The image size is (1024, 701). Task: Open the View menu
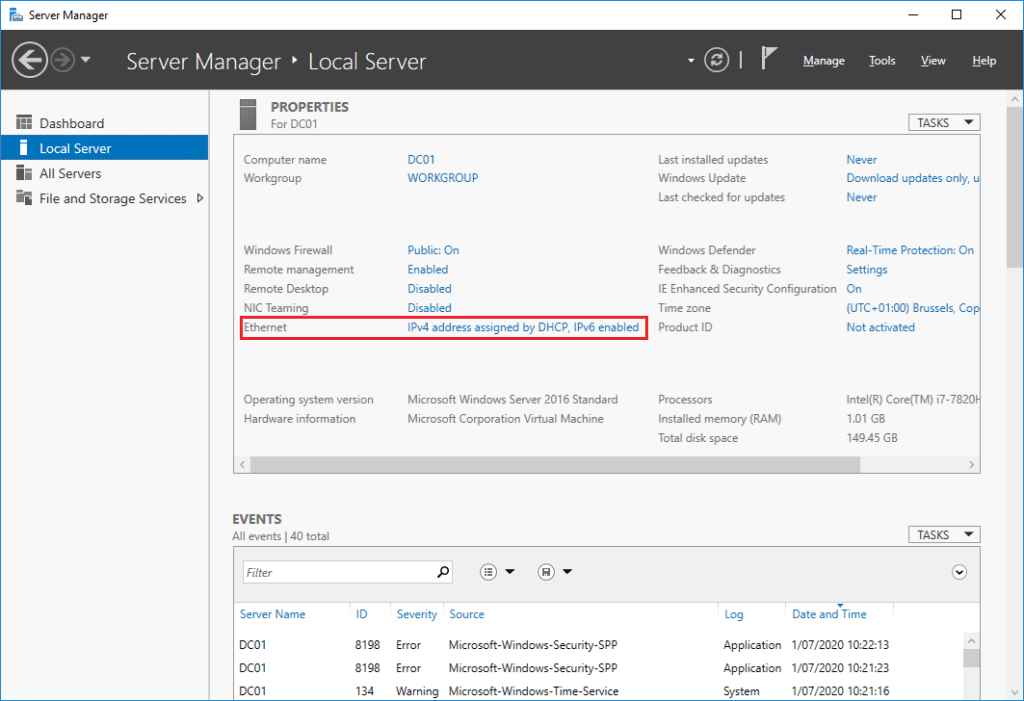pos(933,61)
